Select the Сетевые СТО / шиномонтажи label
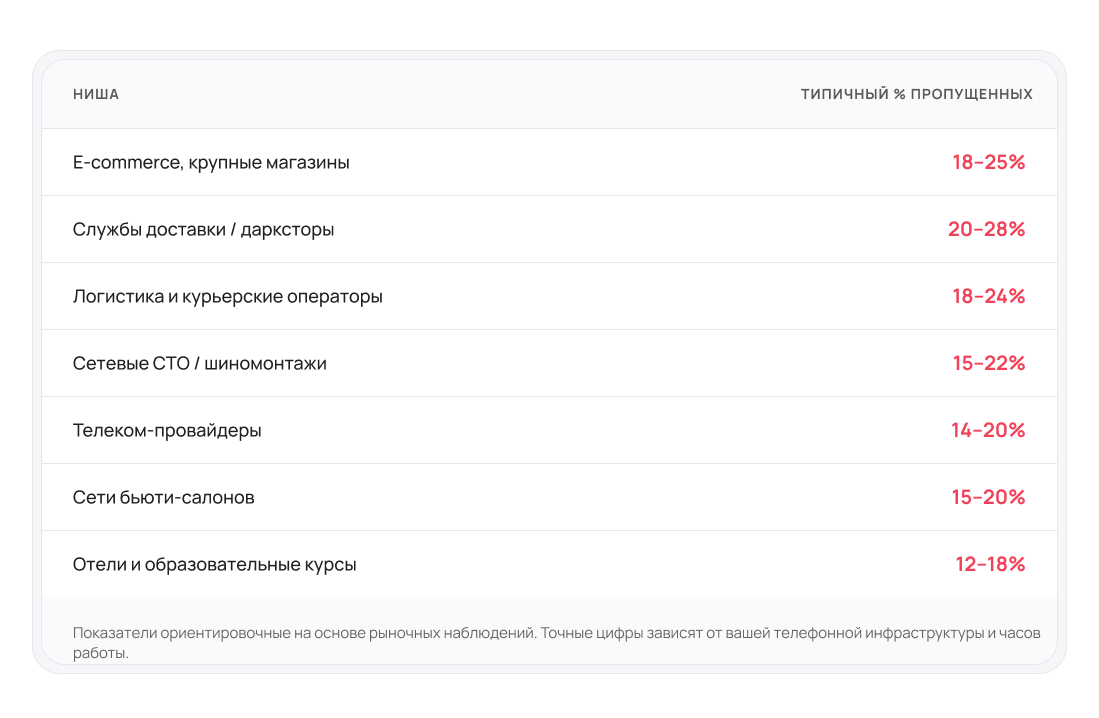 [199, 363]
